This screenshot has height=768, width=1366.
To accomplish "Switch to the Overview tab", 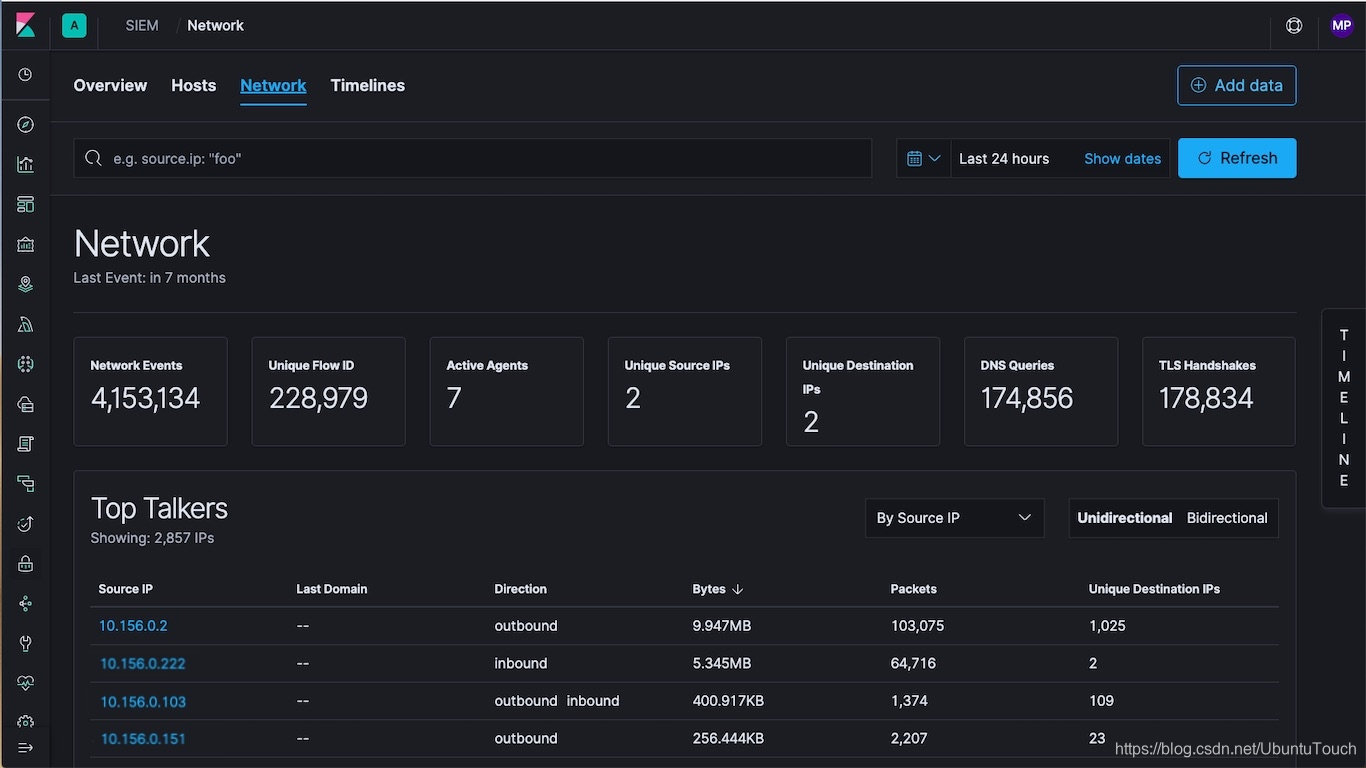I will (110, 86).
